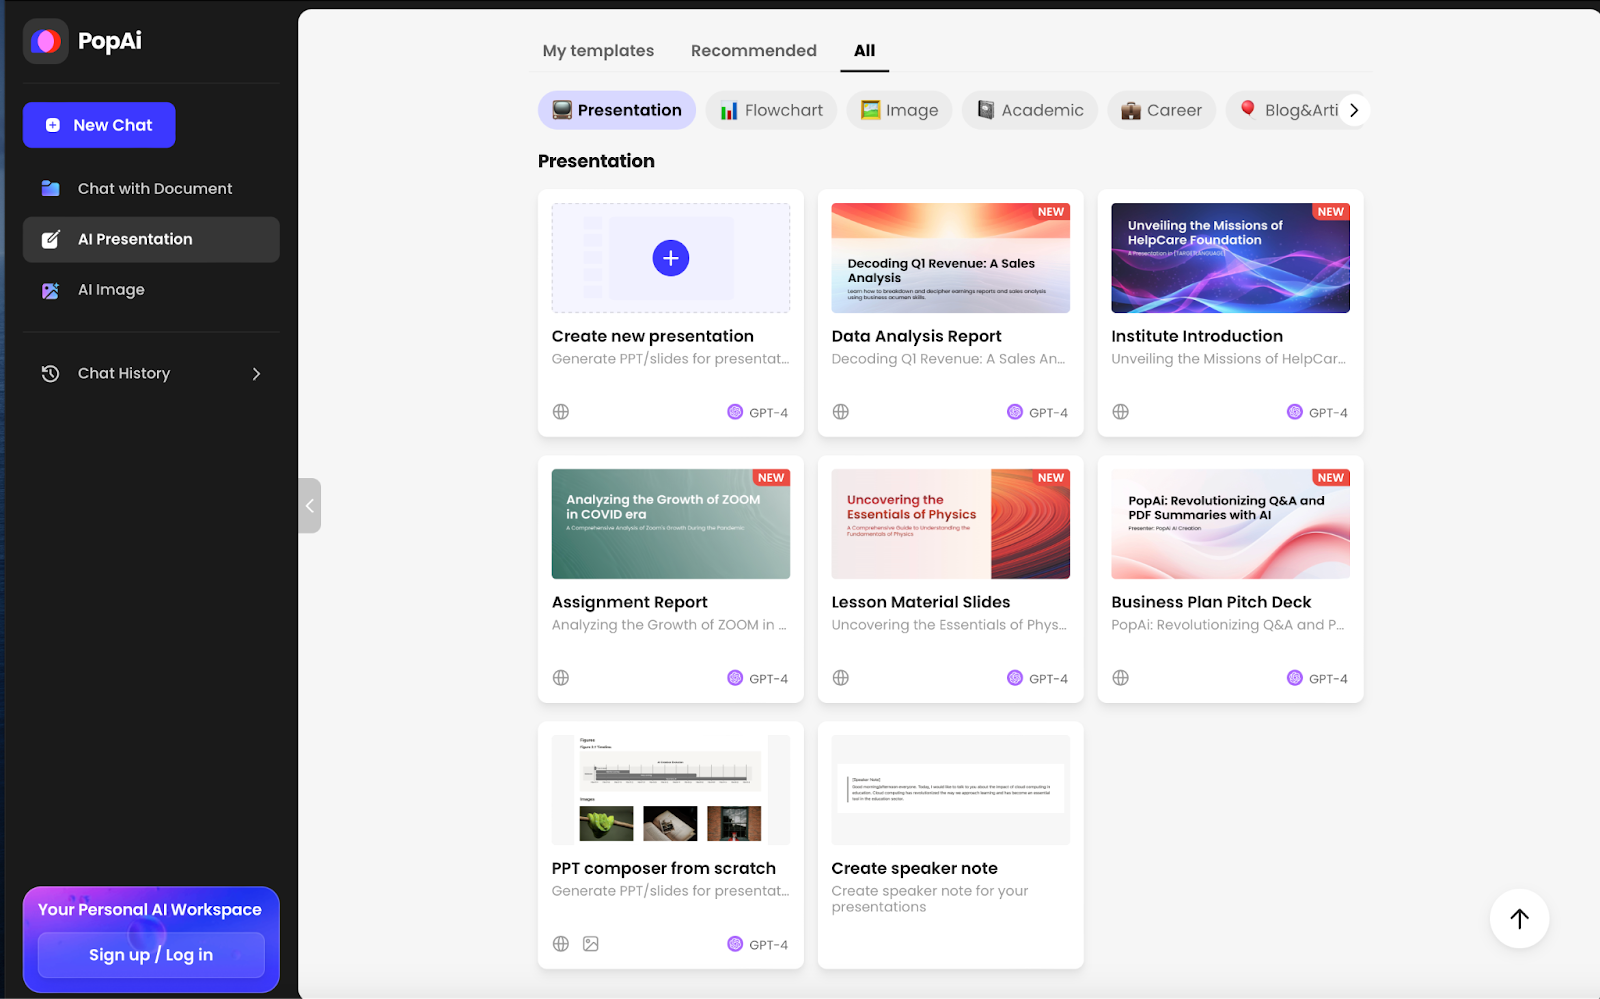
Task: Collapse the sidebar with the chevron
Action: (309, 506)
